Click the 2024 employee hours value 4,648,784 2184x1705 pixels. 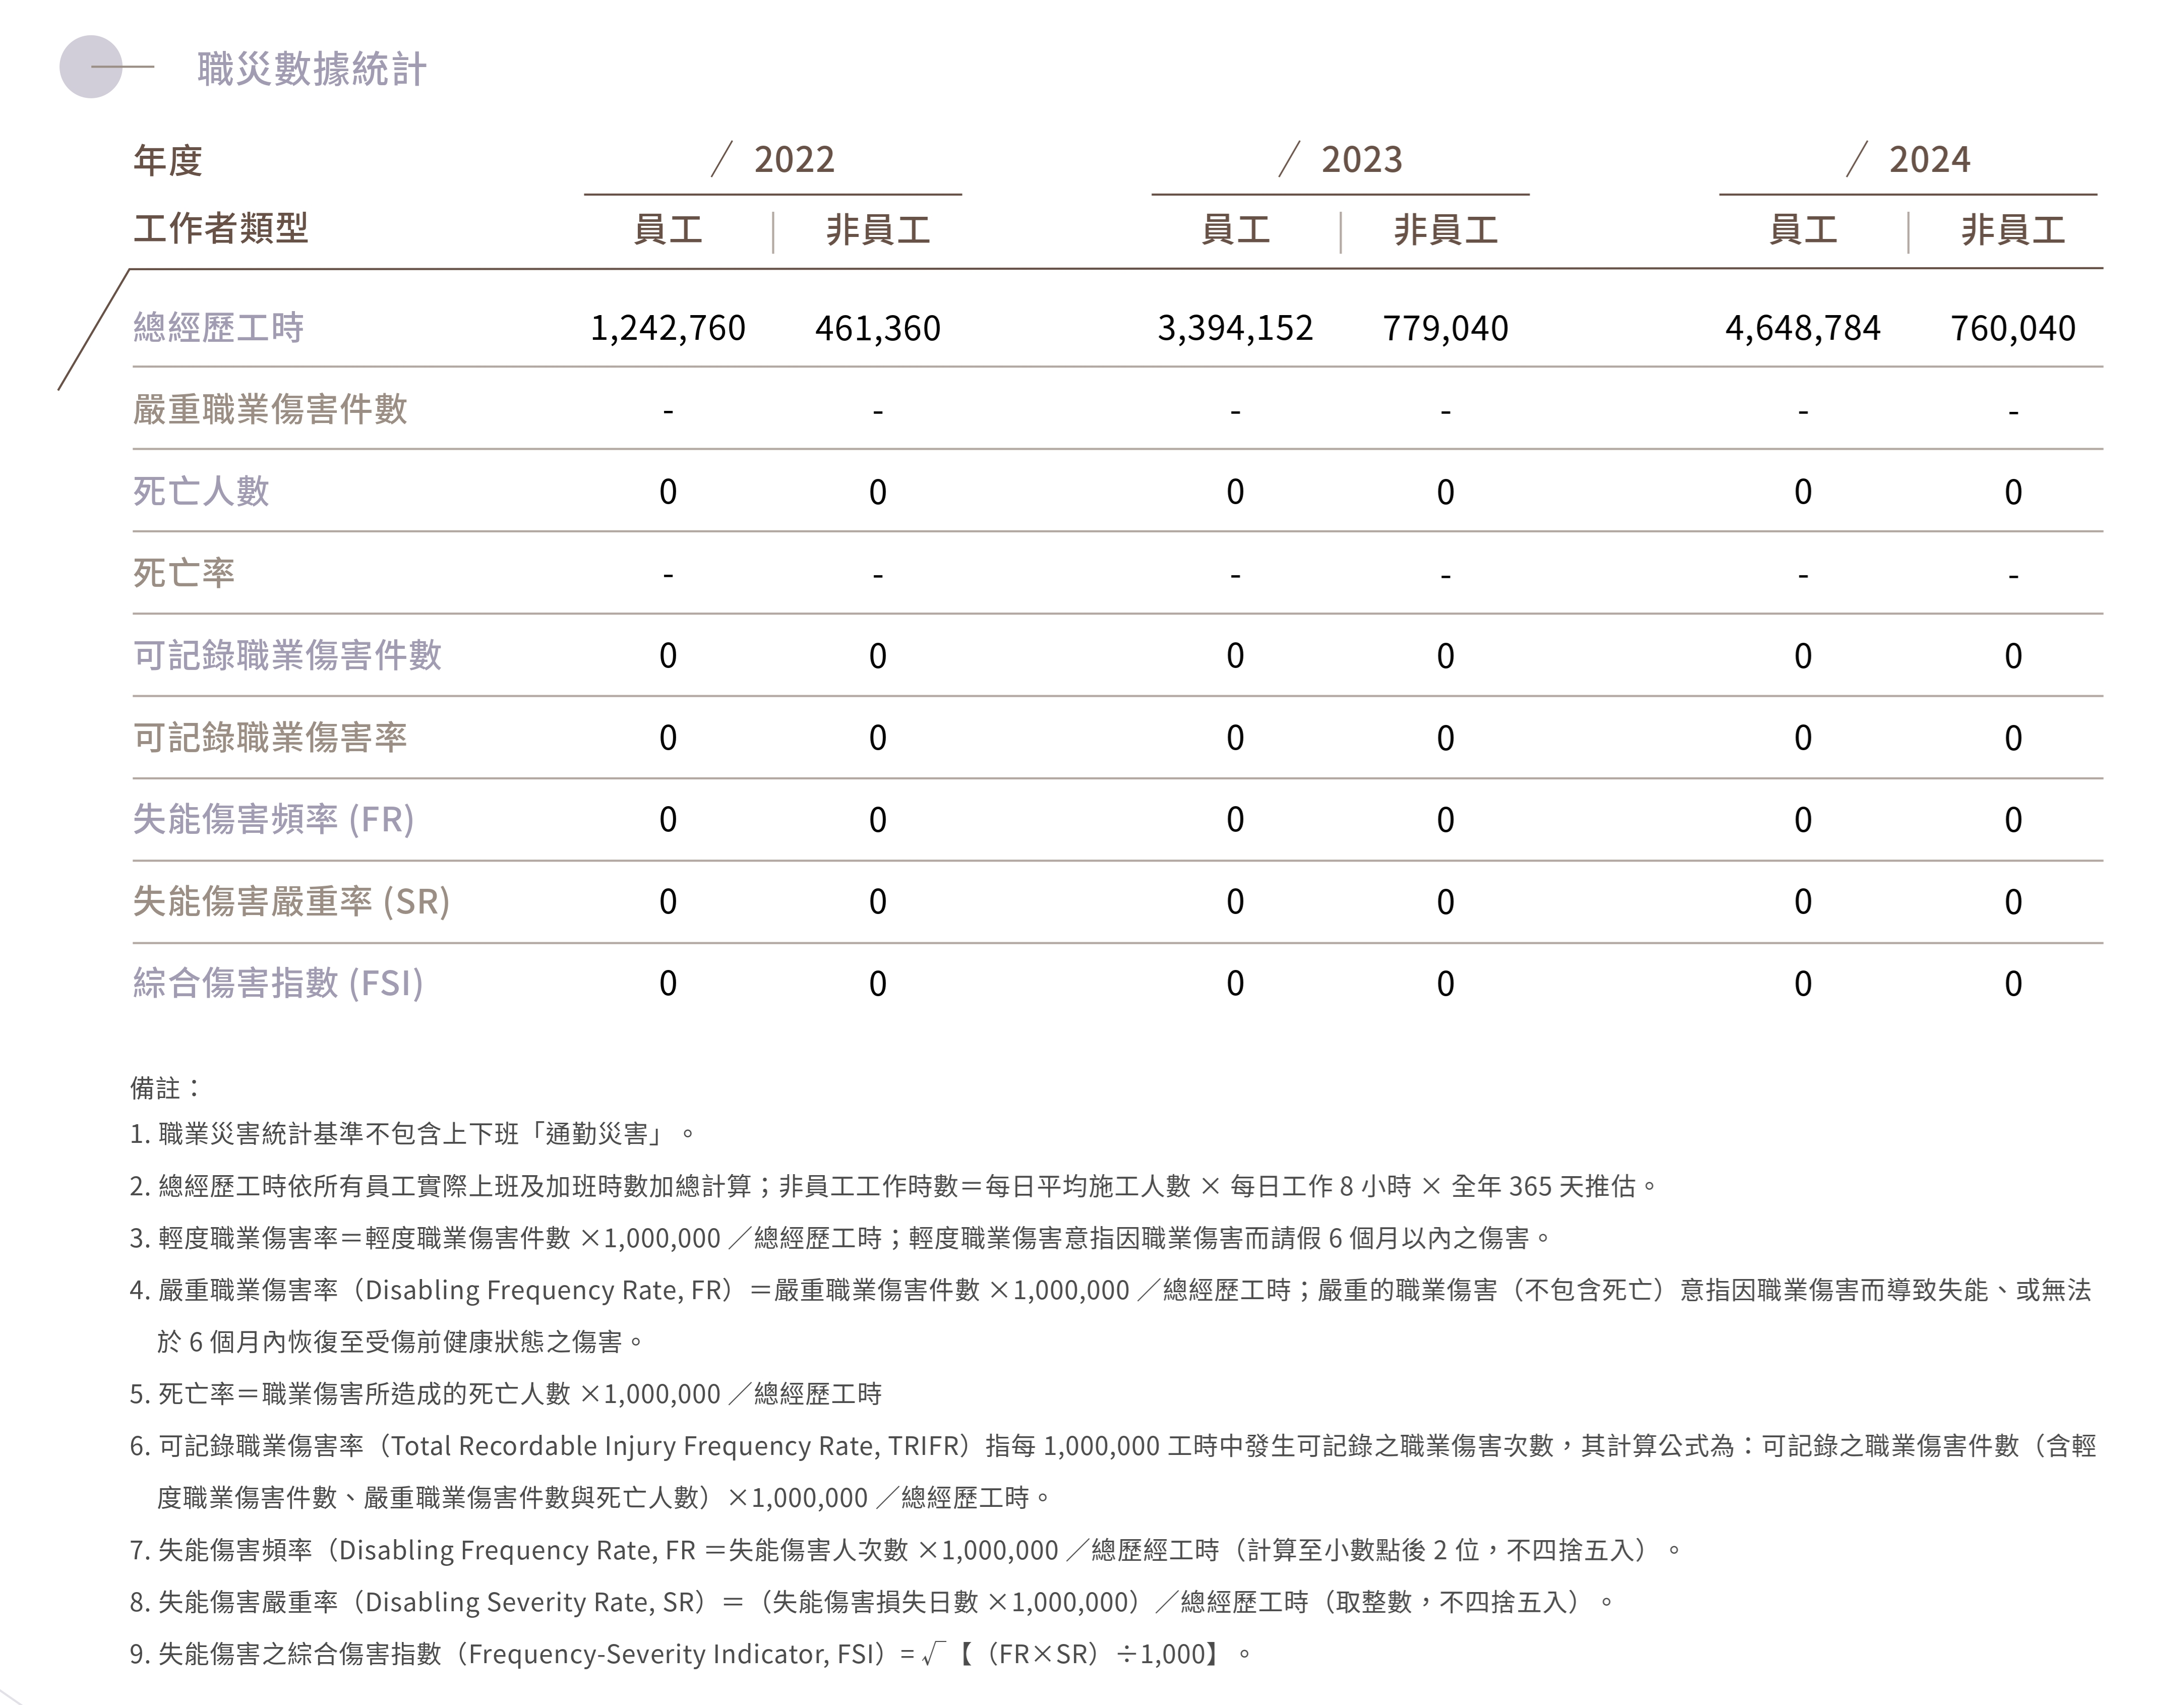tap(1802, 328)
